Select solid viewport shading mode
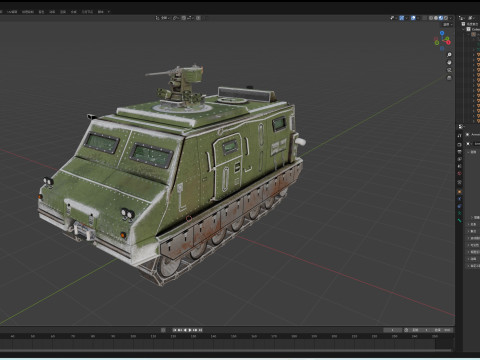The width and height of the screenshot is (480, 360). coord(436,18)
